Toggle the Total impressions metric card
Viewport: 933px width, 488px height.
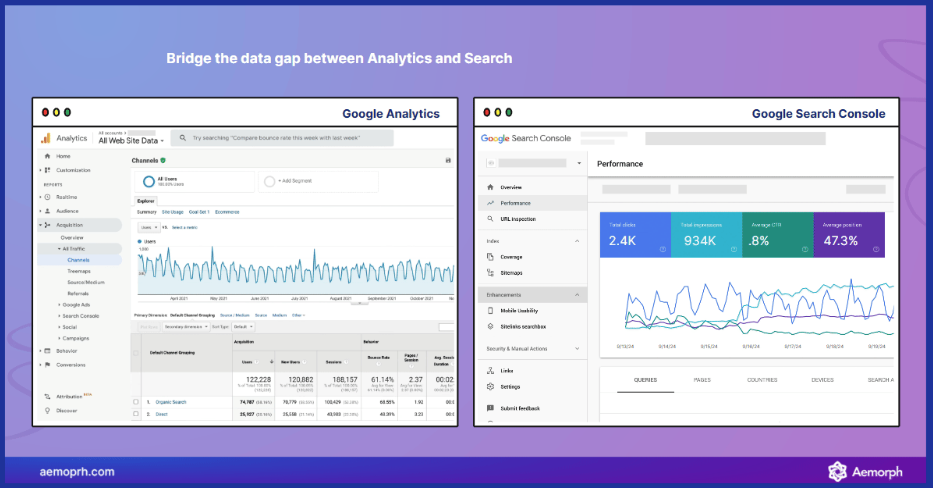point(706,235)
